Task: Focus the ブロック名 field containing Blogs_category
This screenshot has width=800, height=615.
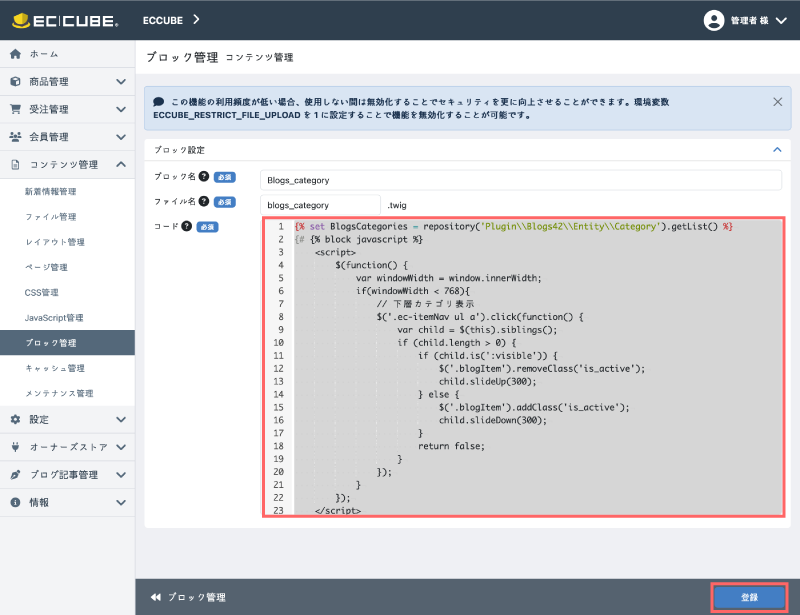Action: (520, 180)
